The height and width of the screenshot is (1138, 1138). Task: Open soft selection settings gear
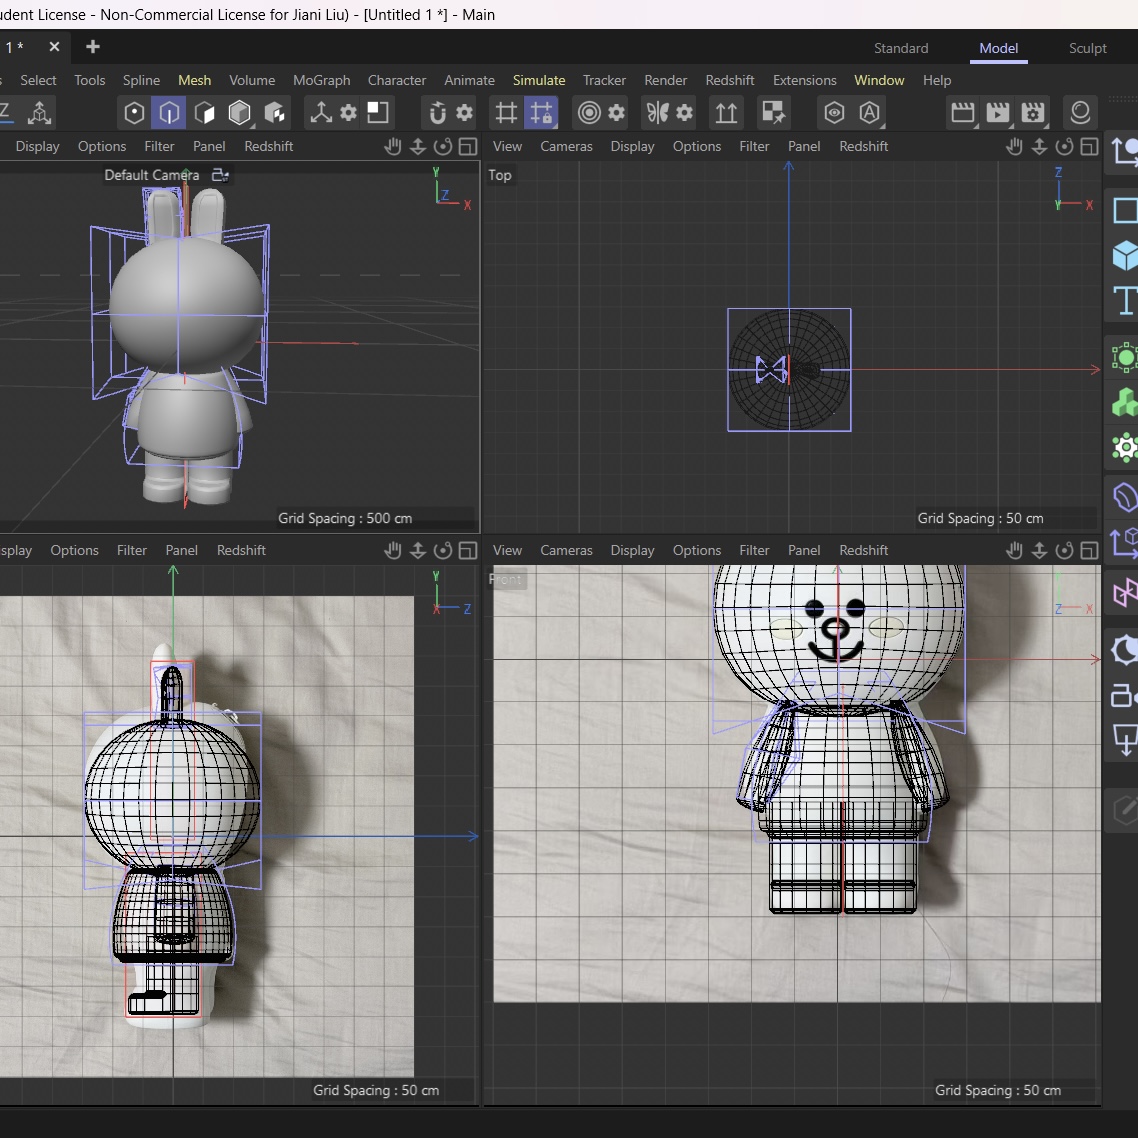click(x=617, y=112)
